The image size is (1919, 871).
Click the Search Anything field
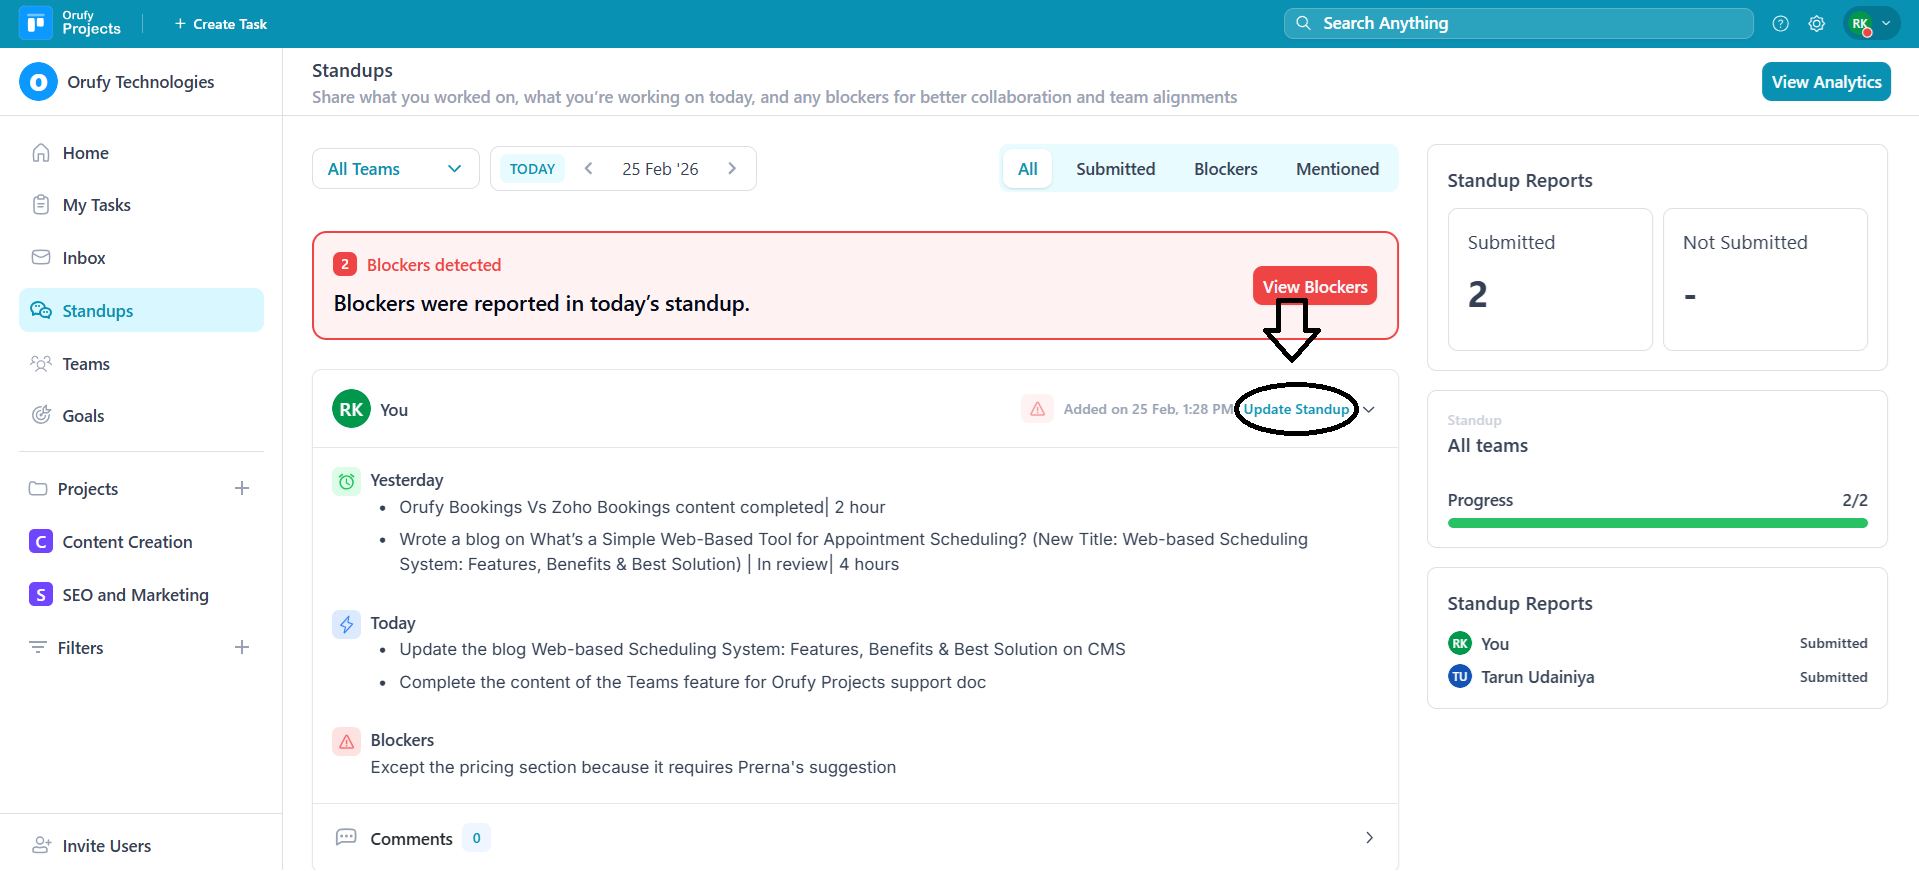pos(1518,23)
